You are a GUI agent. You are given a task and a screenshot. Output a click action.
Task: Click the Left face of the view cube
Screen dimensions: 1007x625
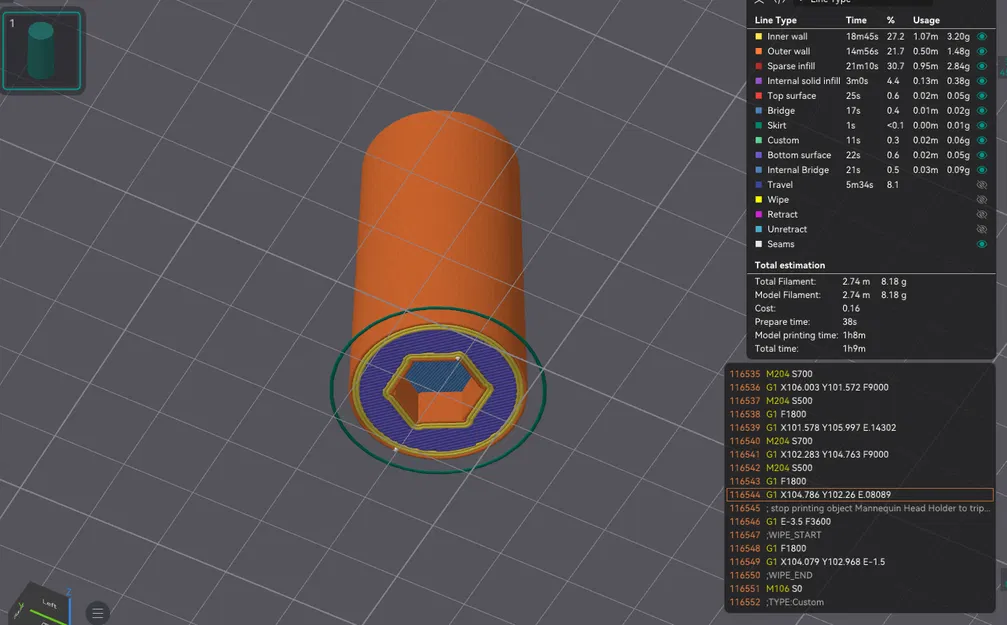47,604
